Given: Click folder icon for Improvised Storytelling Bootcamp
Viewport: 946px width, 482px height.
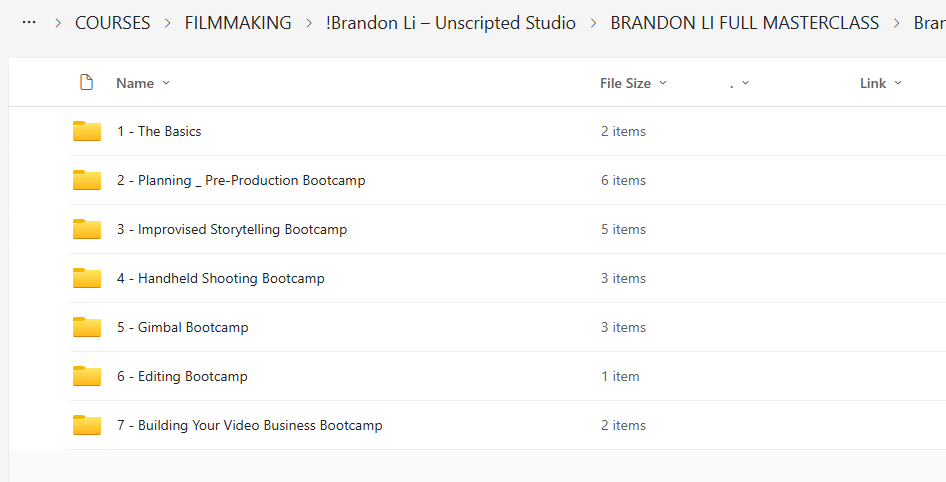Looking at the screenshot, I should [87, 229].
